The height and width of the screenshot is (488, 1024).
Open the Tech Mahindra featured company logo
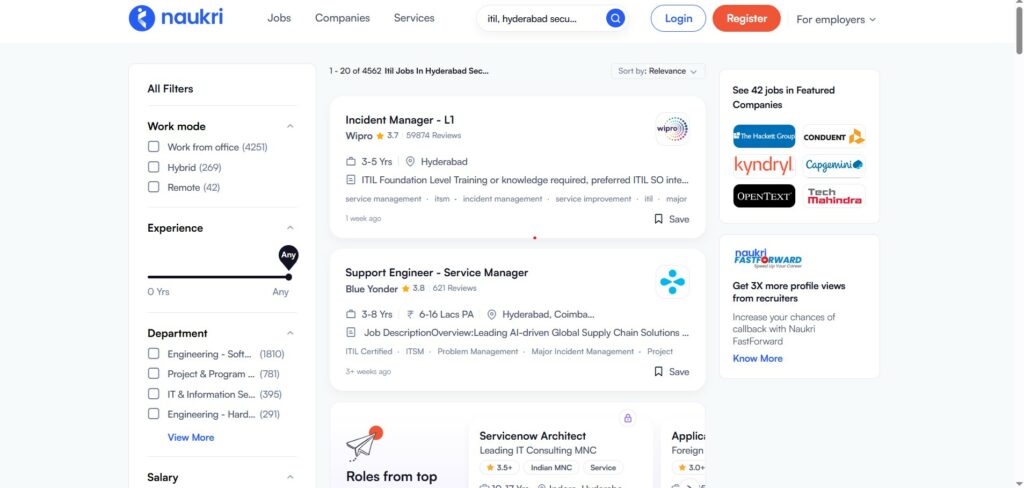pos(834,196)
